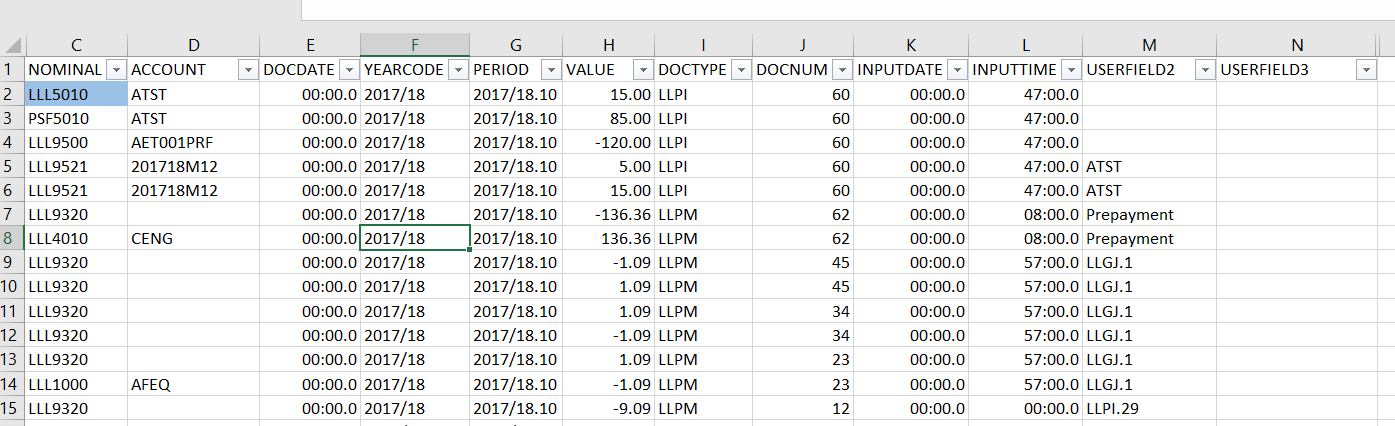Select column H header
This screenshot has height=426, width=1395.
(x=608, y=45)
